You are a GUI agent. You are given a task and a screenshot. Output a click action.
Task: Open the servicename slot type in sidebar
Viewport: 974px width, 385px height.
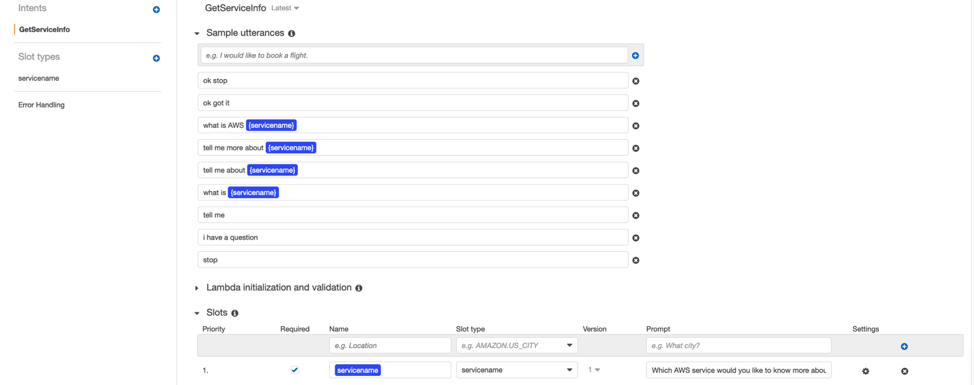pyautogui.click(x=39, y=78)
